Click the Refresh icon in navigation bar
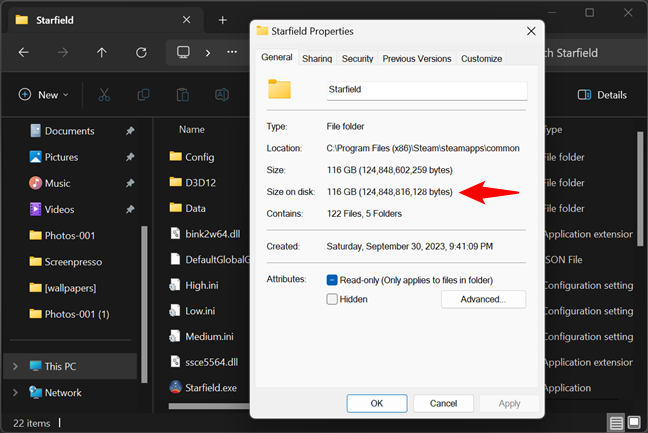 (x=141, y=52)
